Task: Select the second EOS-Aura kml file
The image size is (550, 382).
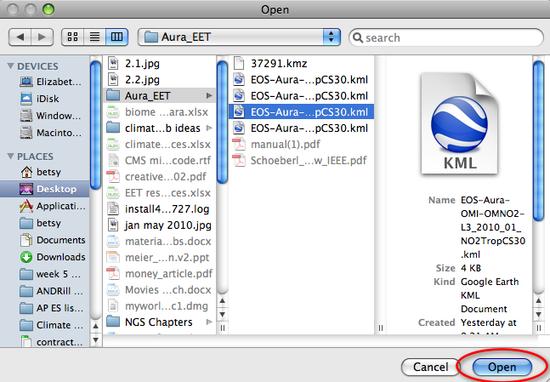Action: [x=301, y=96]
